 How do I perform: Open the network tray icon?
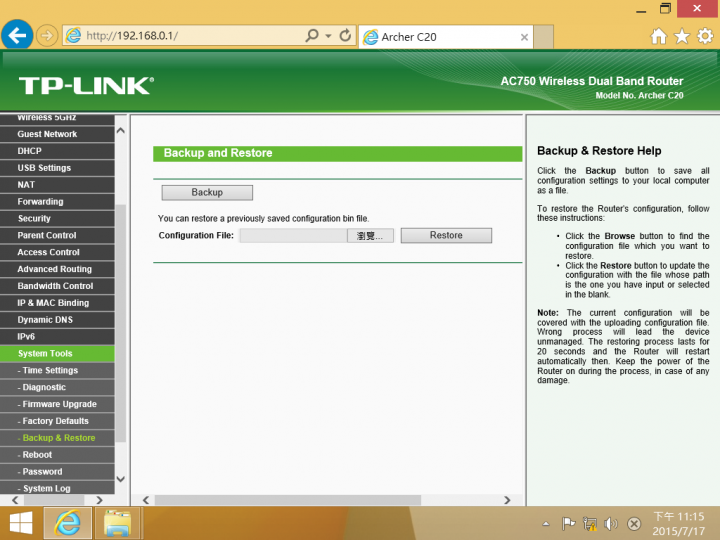[590, 523]
